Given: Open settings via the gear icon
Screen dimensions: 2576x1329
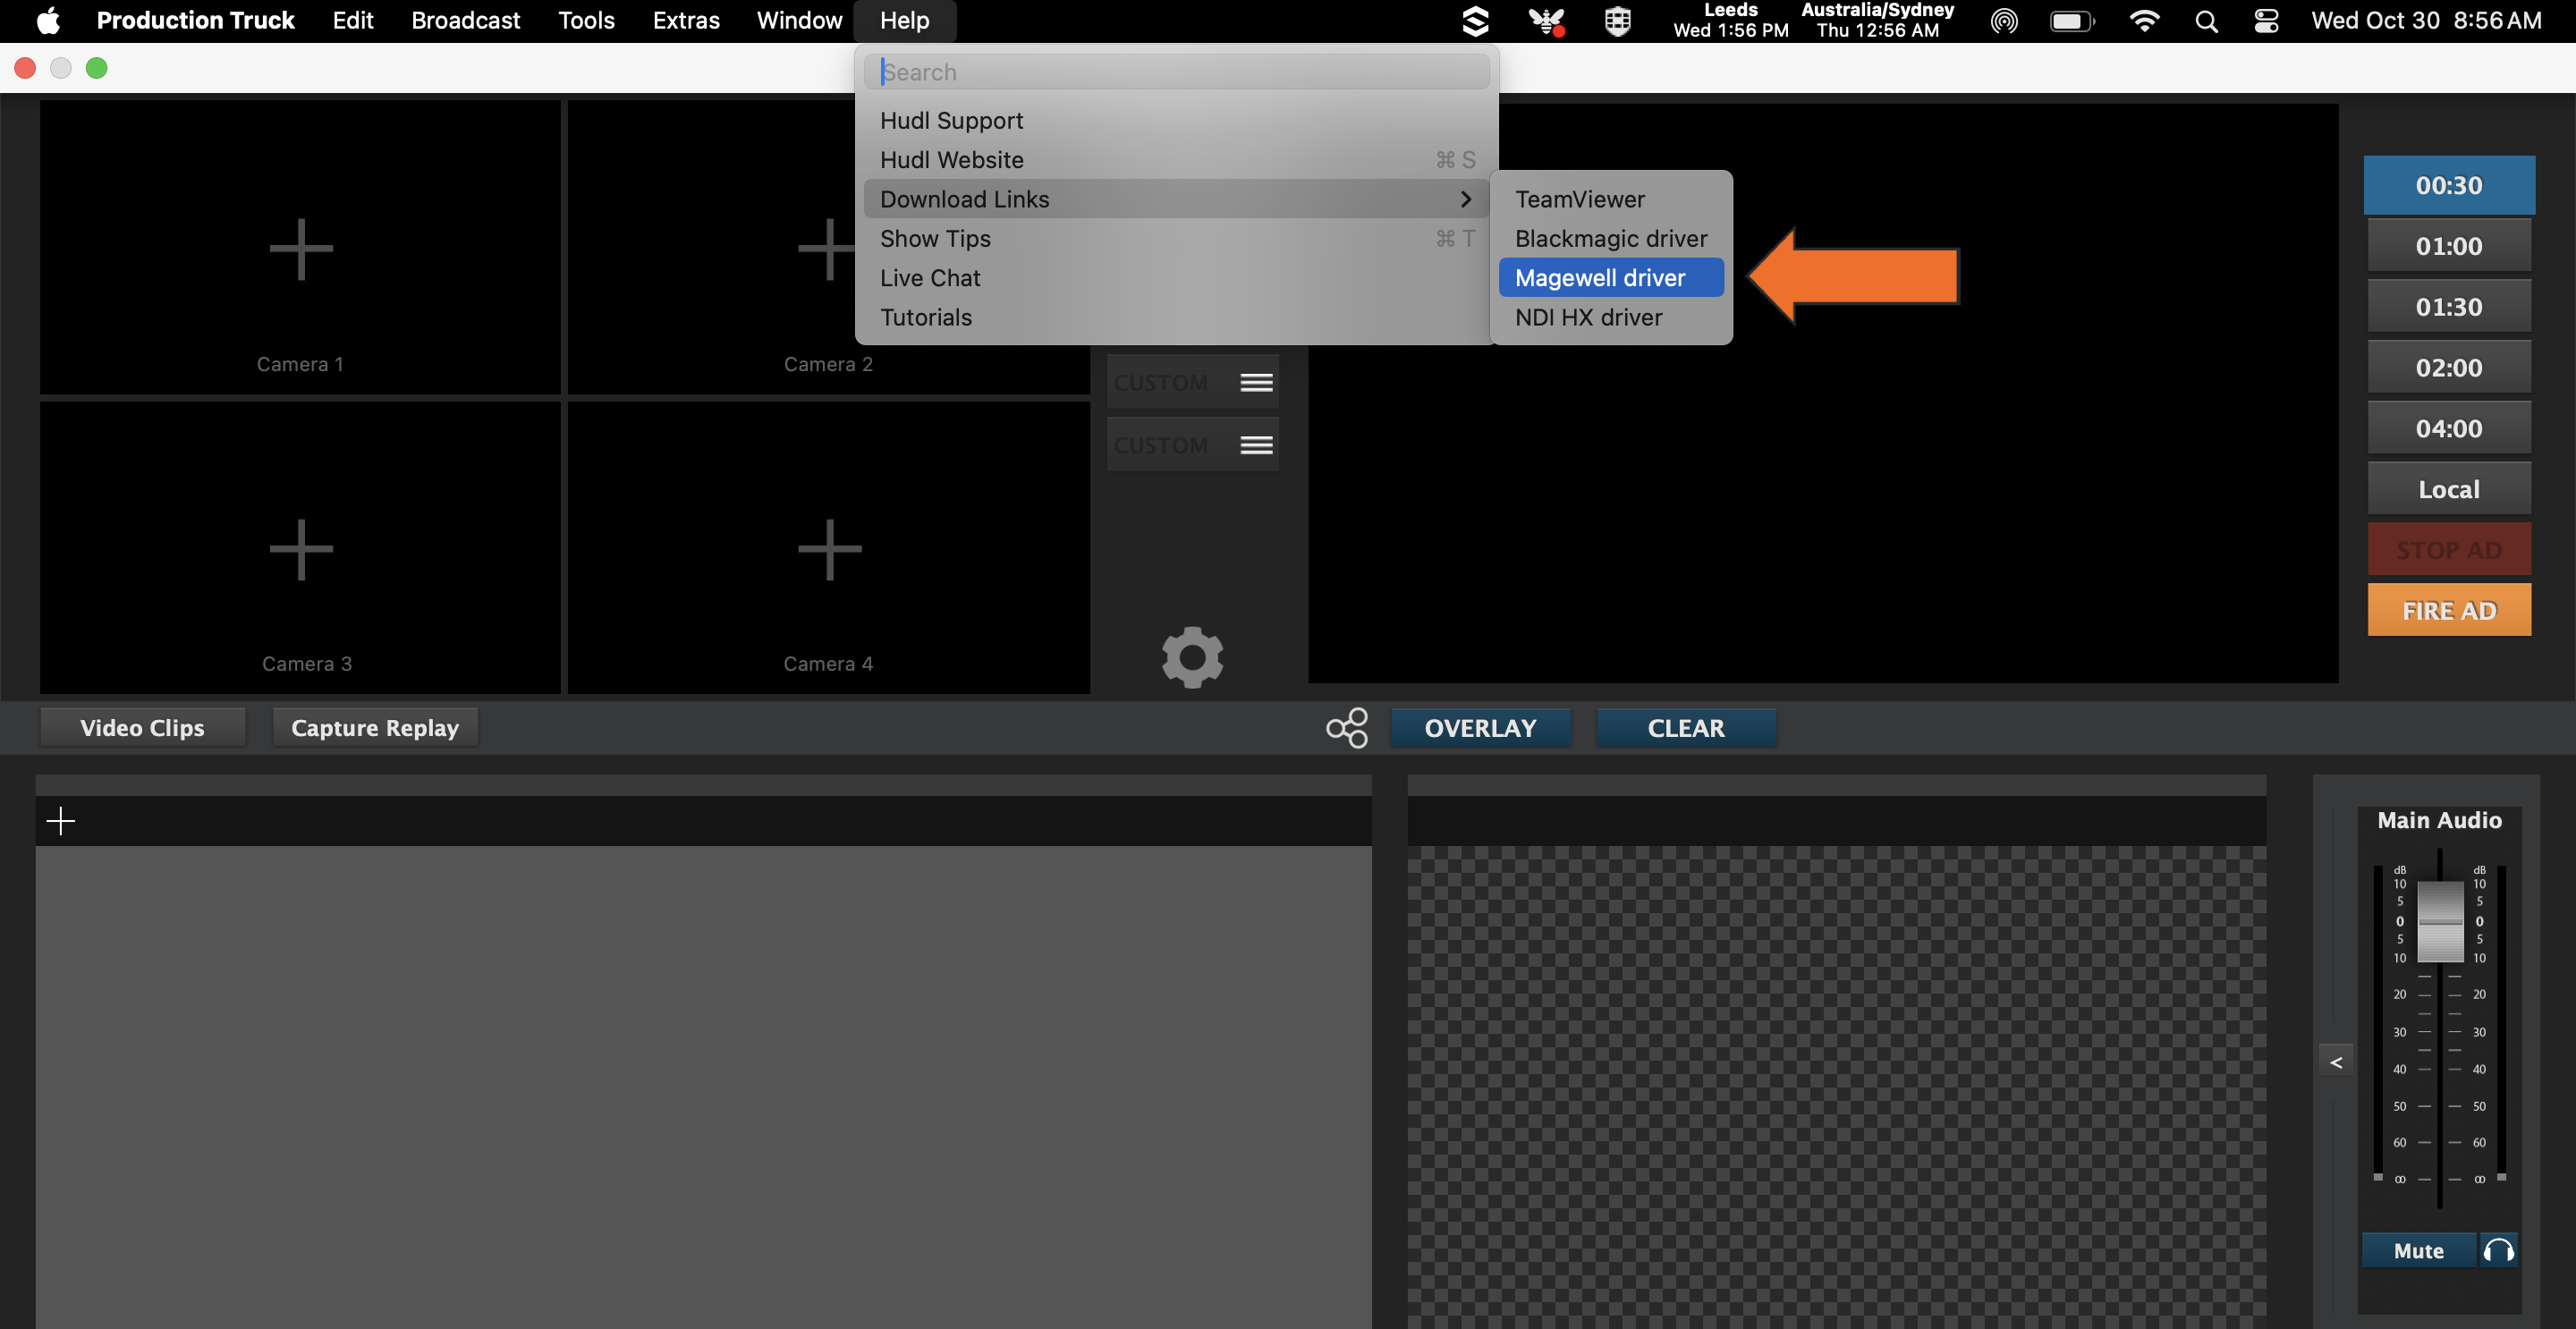Looking at the screenshot, I should click(1192, 657).
